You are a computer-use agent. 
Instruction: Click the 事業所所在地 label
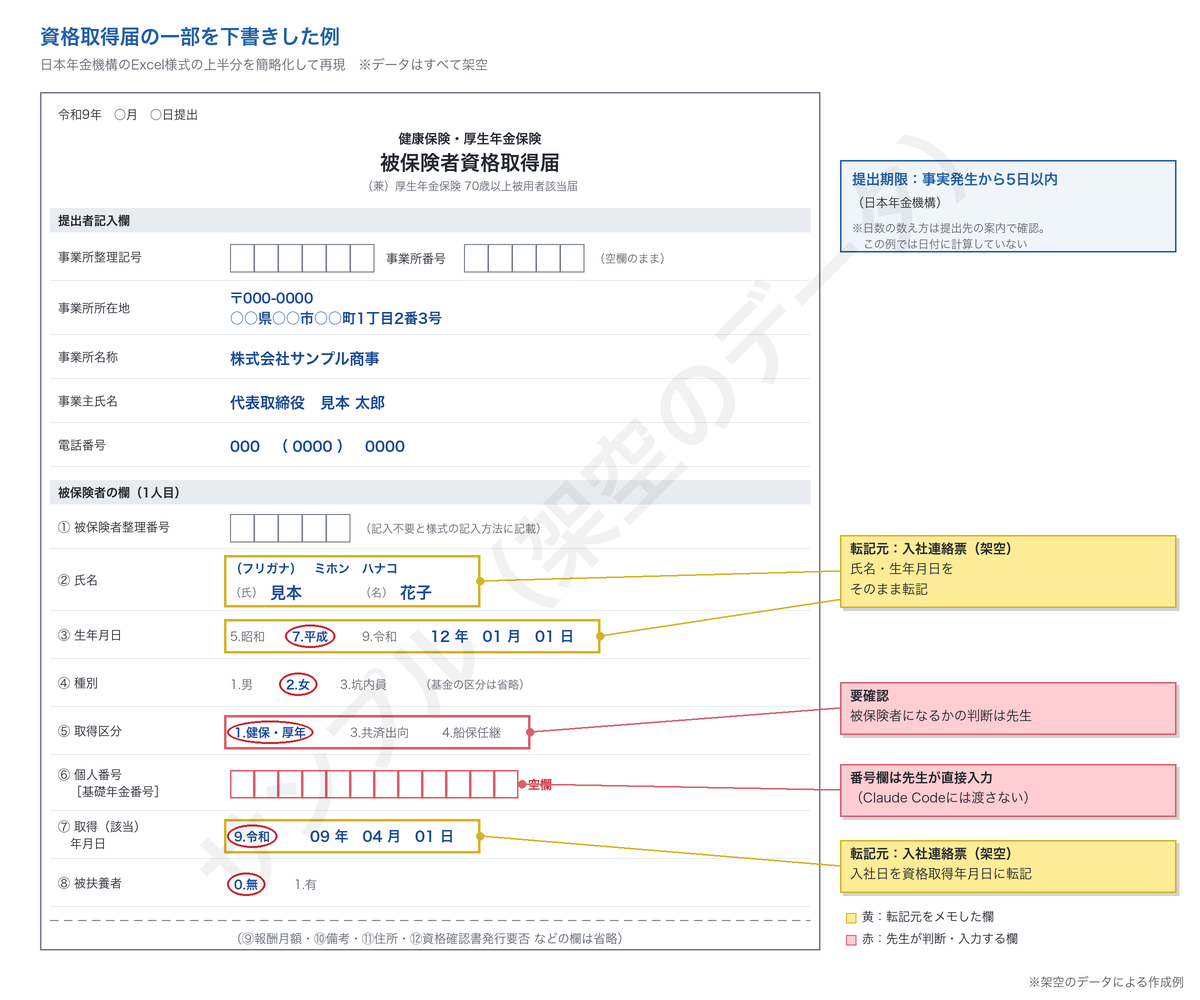click(x=94, y=308)
